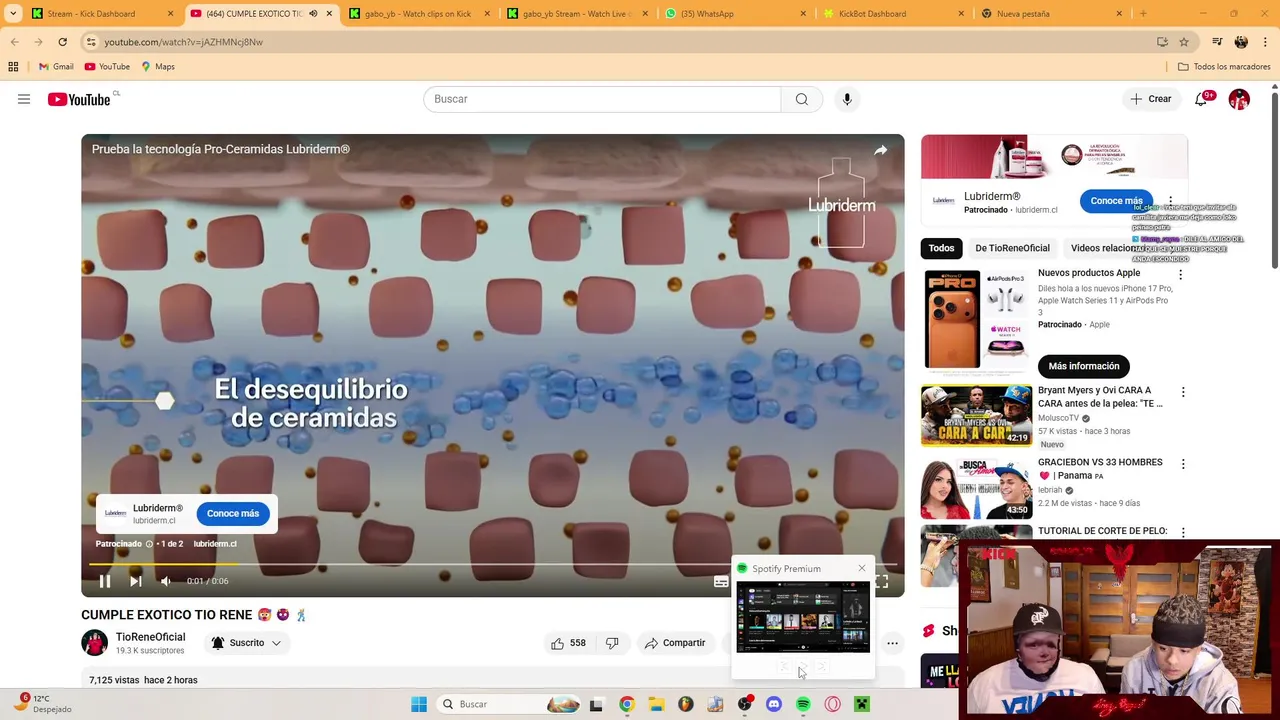Select the Todos filter chip
This screenshot has height=720, width=1280.
pyautogui.click(x=941, y=248)
